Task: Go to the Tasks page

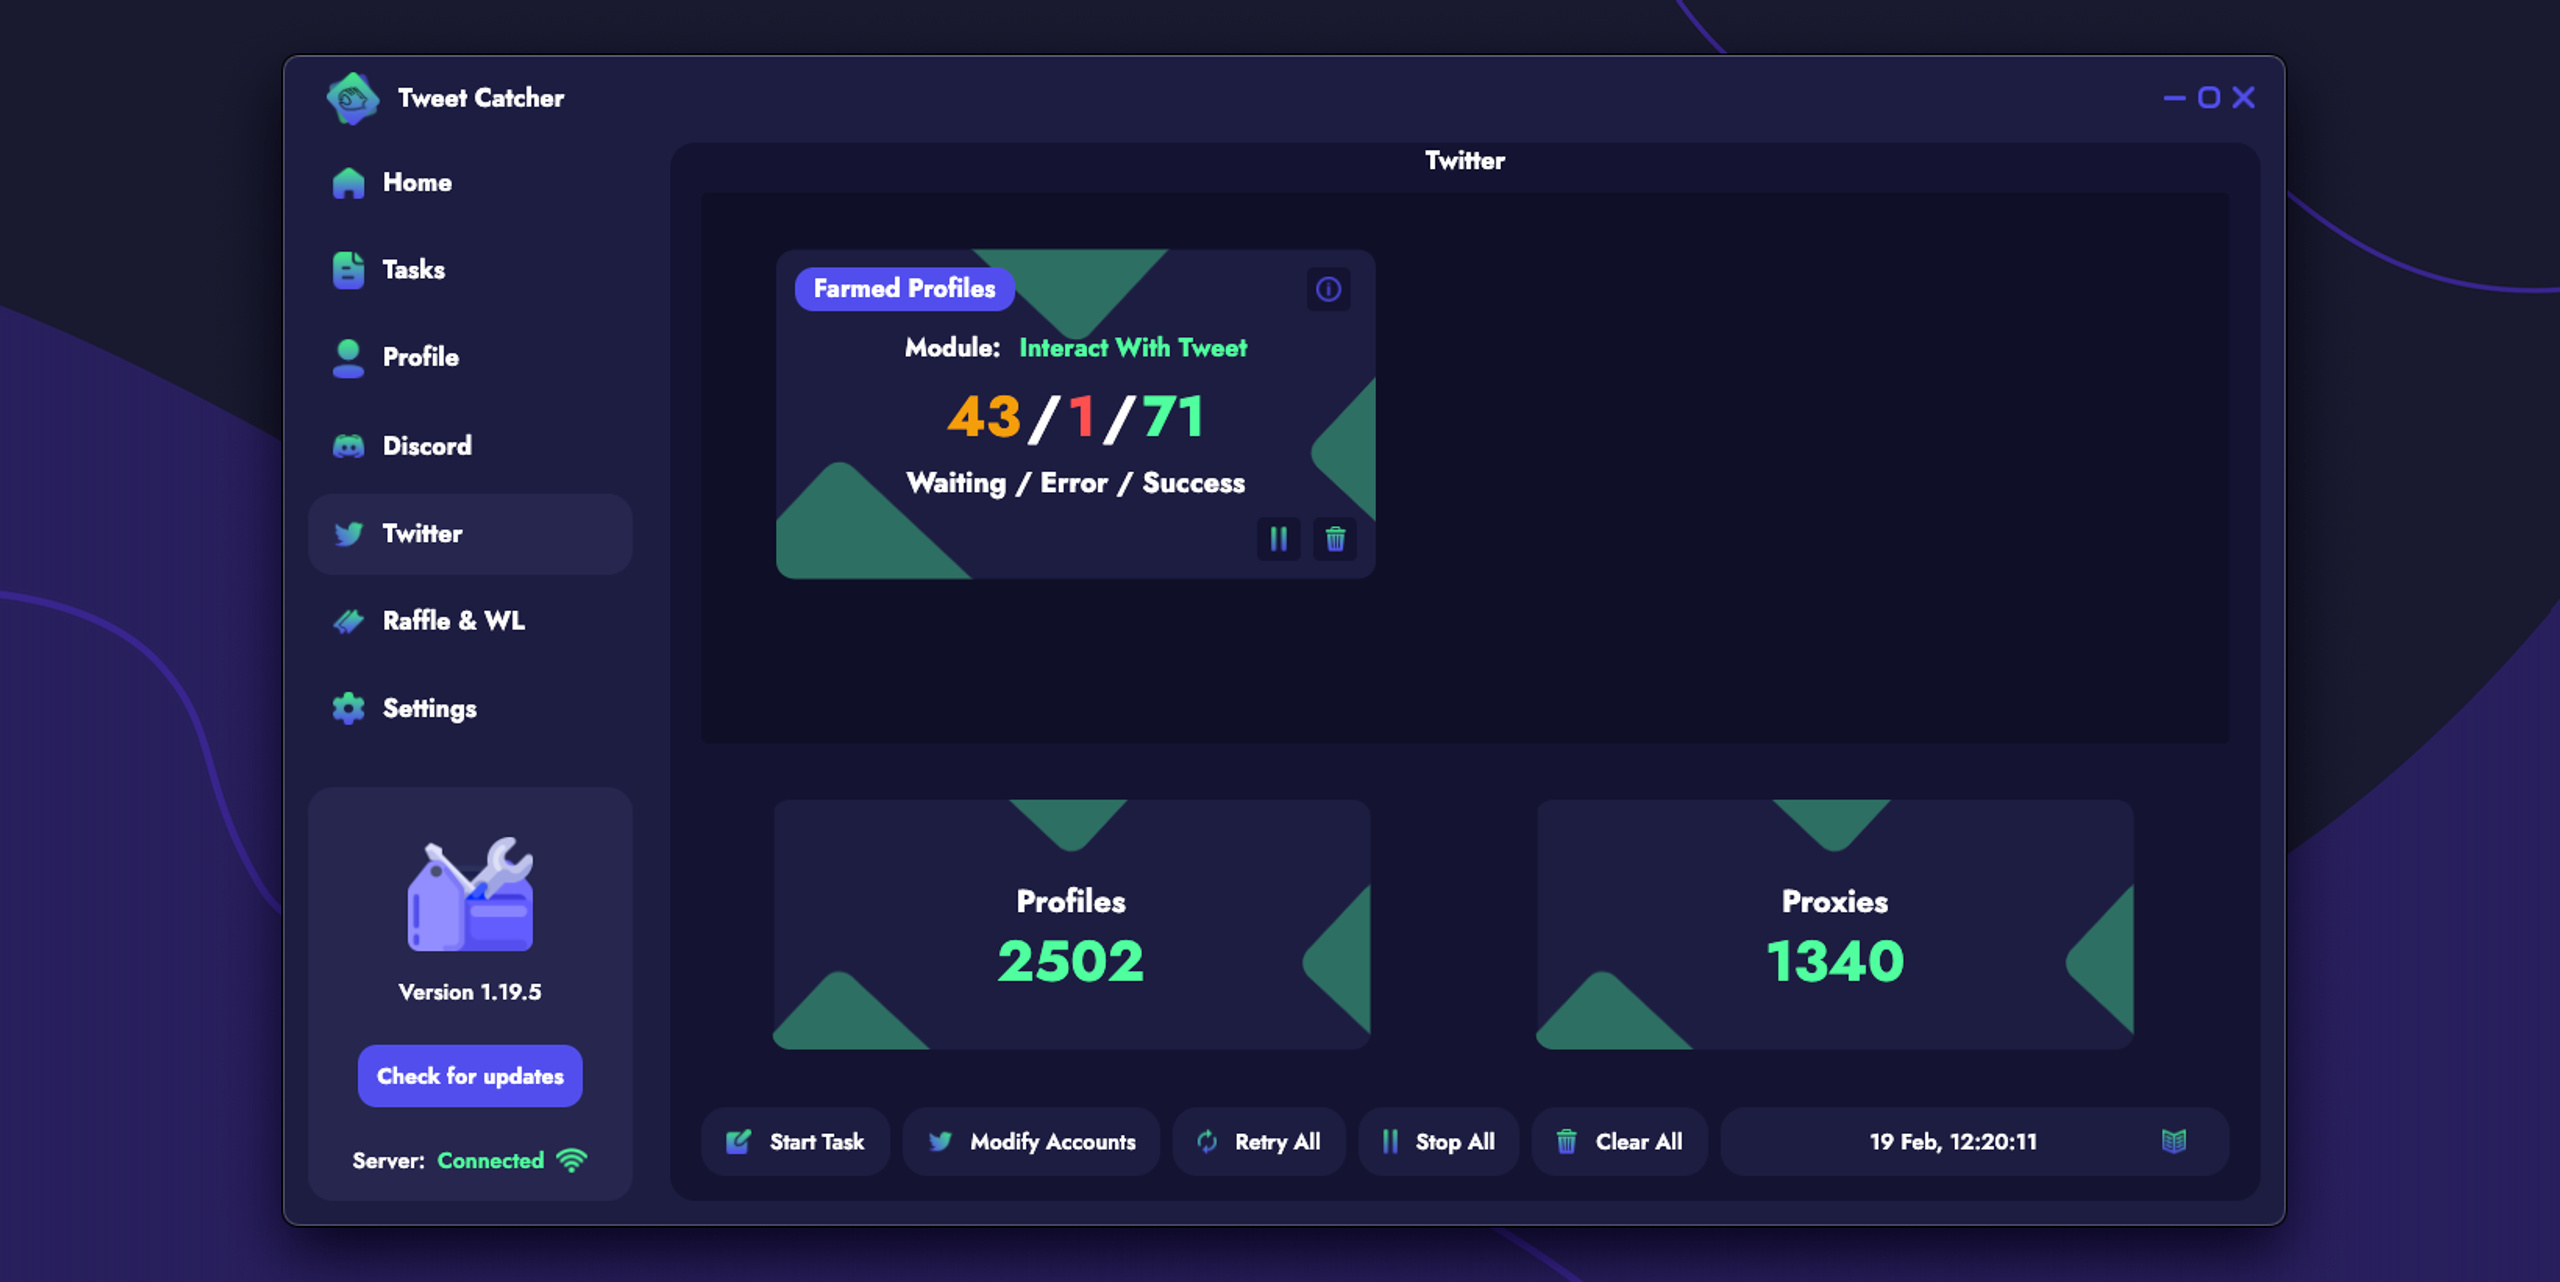Action: 470,270
